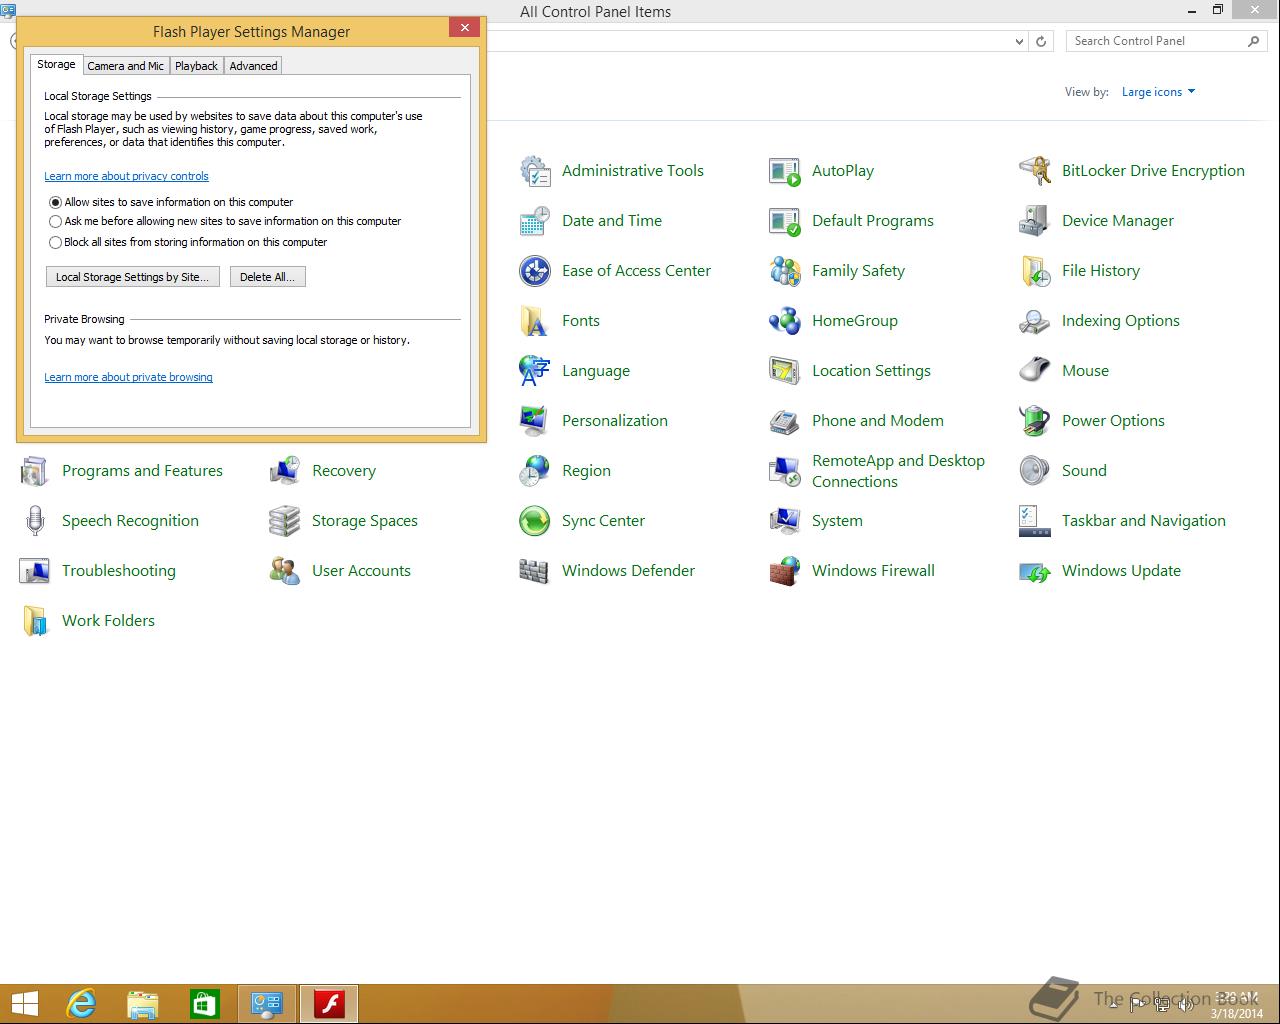This screenshot has height=1024, width=1280.
Task: Open the Language icon
Action: pyautogui.click(x=535, y=371)
